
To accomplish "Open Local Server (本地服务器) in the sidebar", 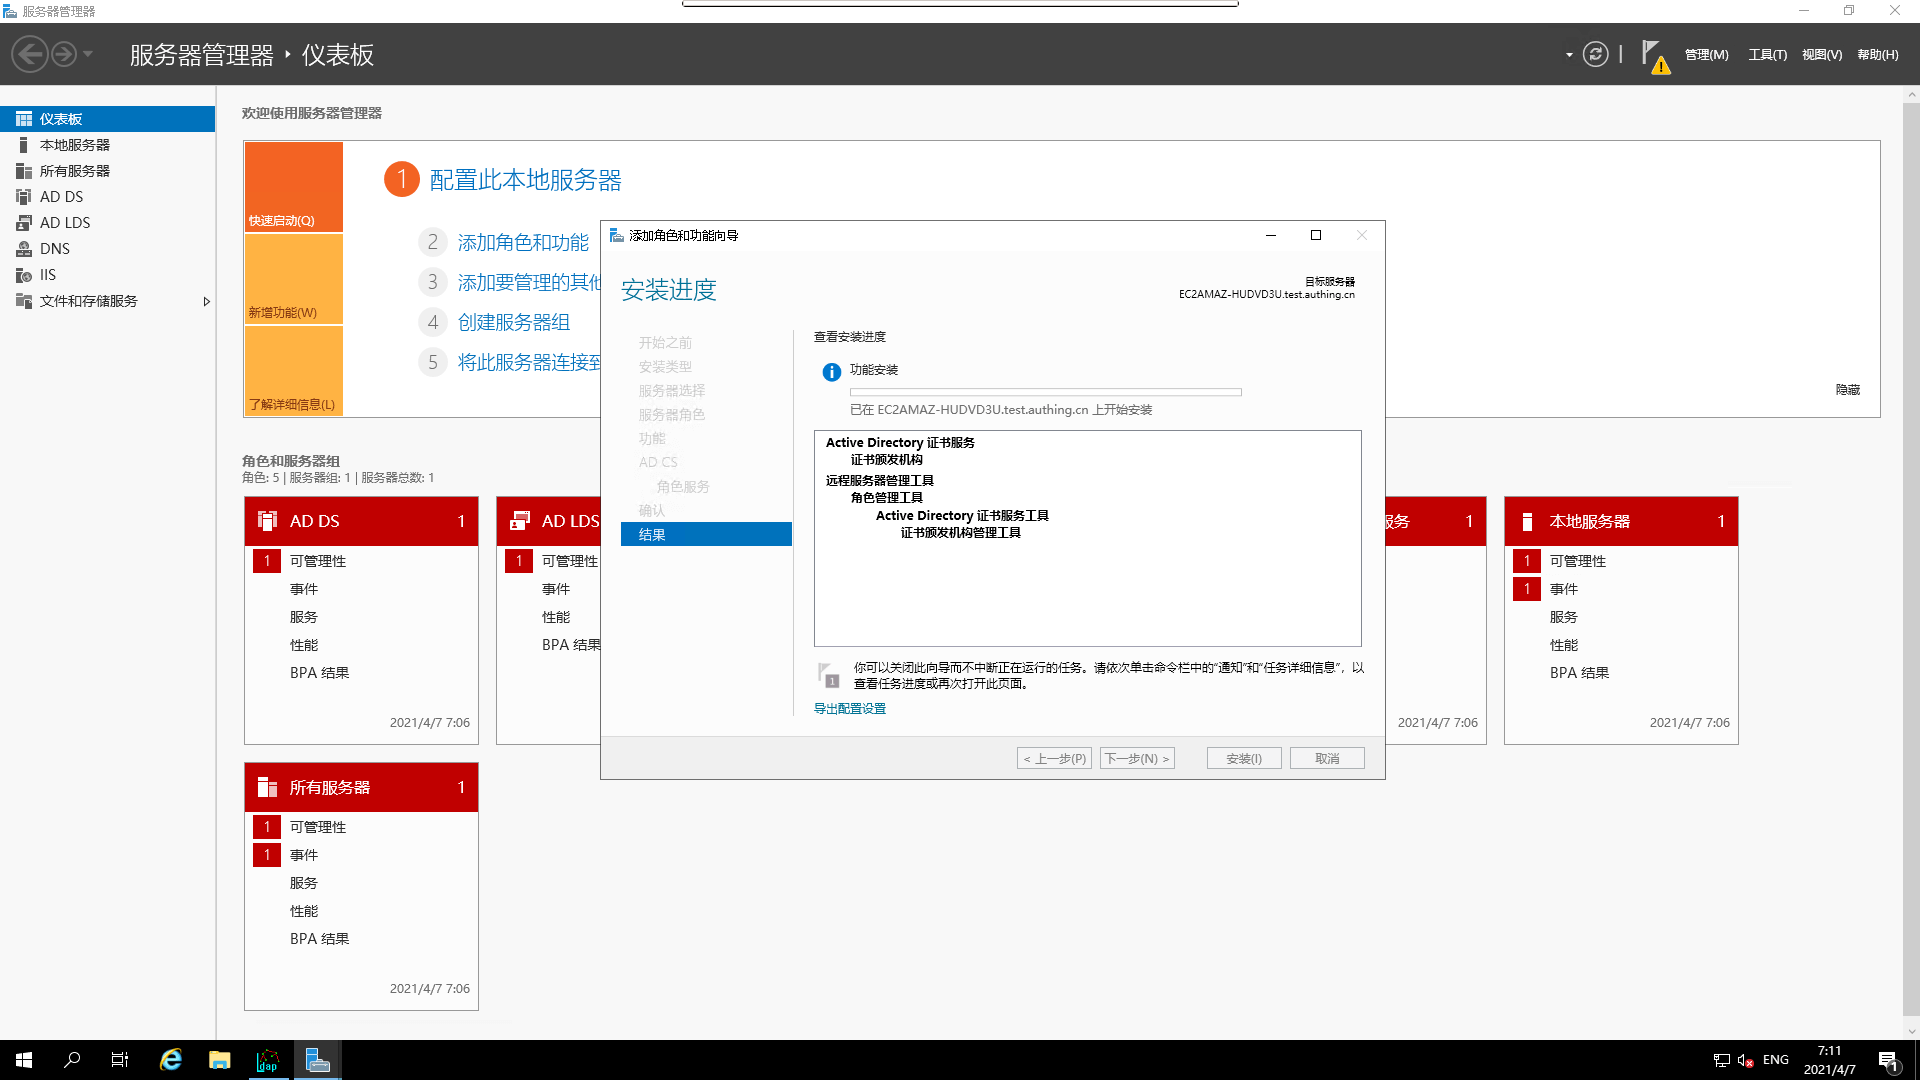I will click(x=74, y=145).
